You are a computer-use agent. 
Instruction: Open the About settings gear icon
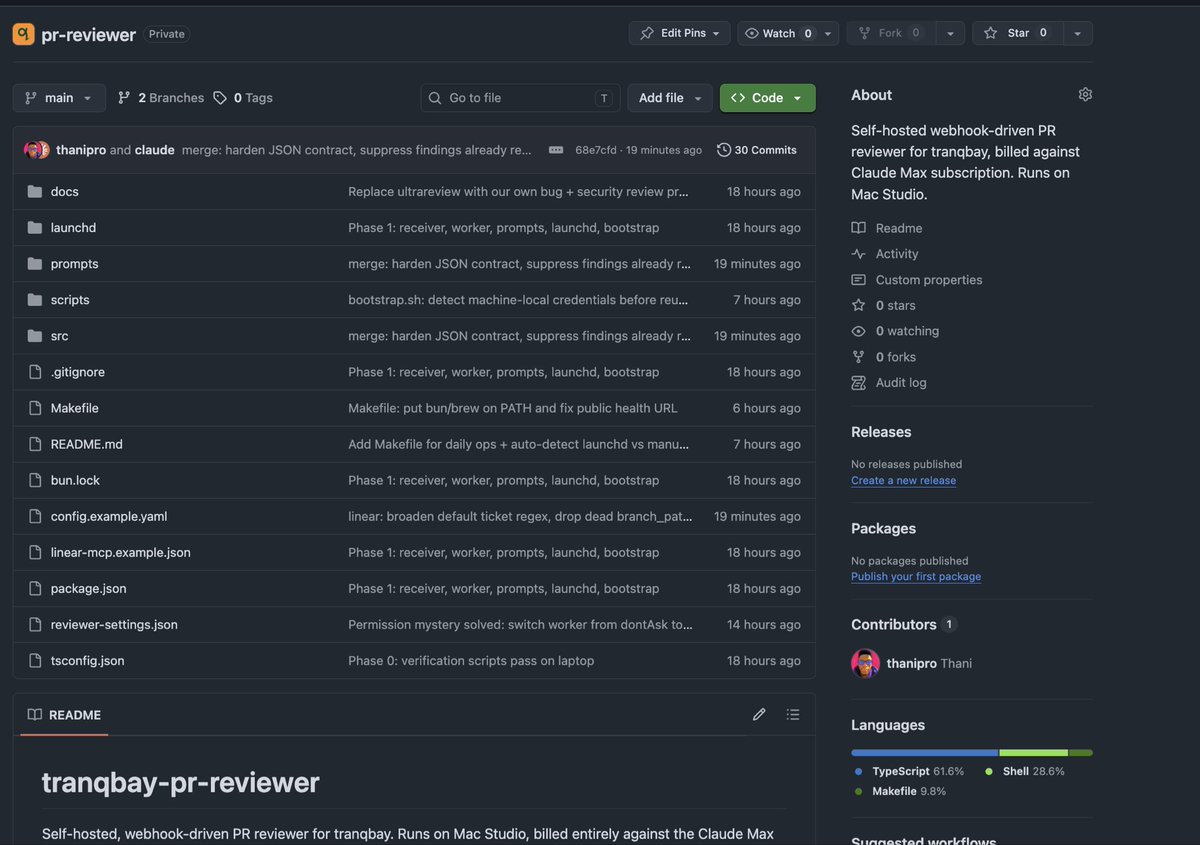[x=1085, y=94]
